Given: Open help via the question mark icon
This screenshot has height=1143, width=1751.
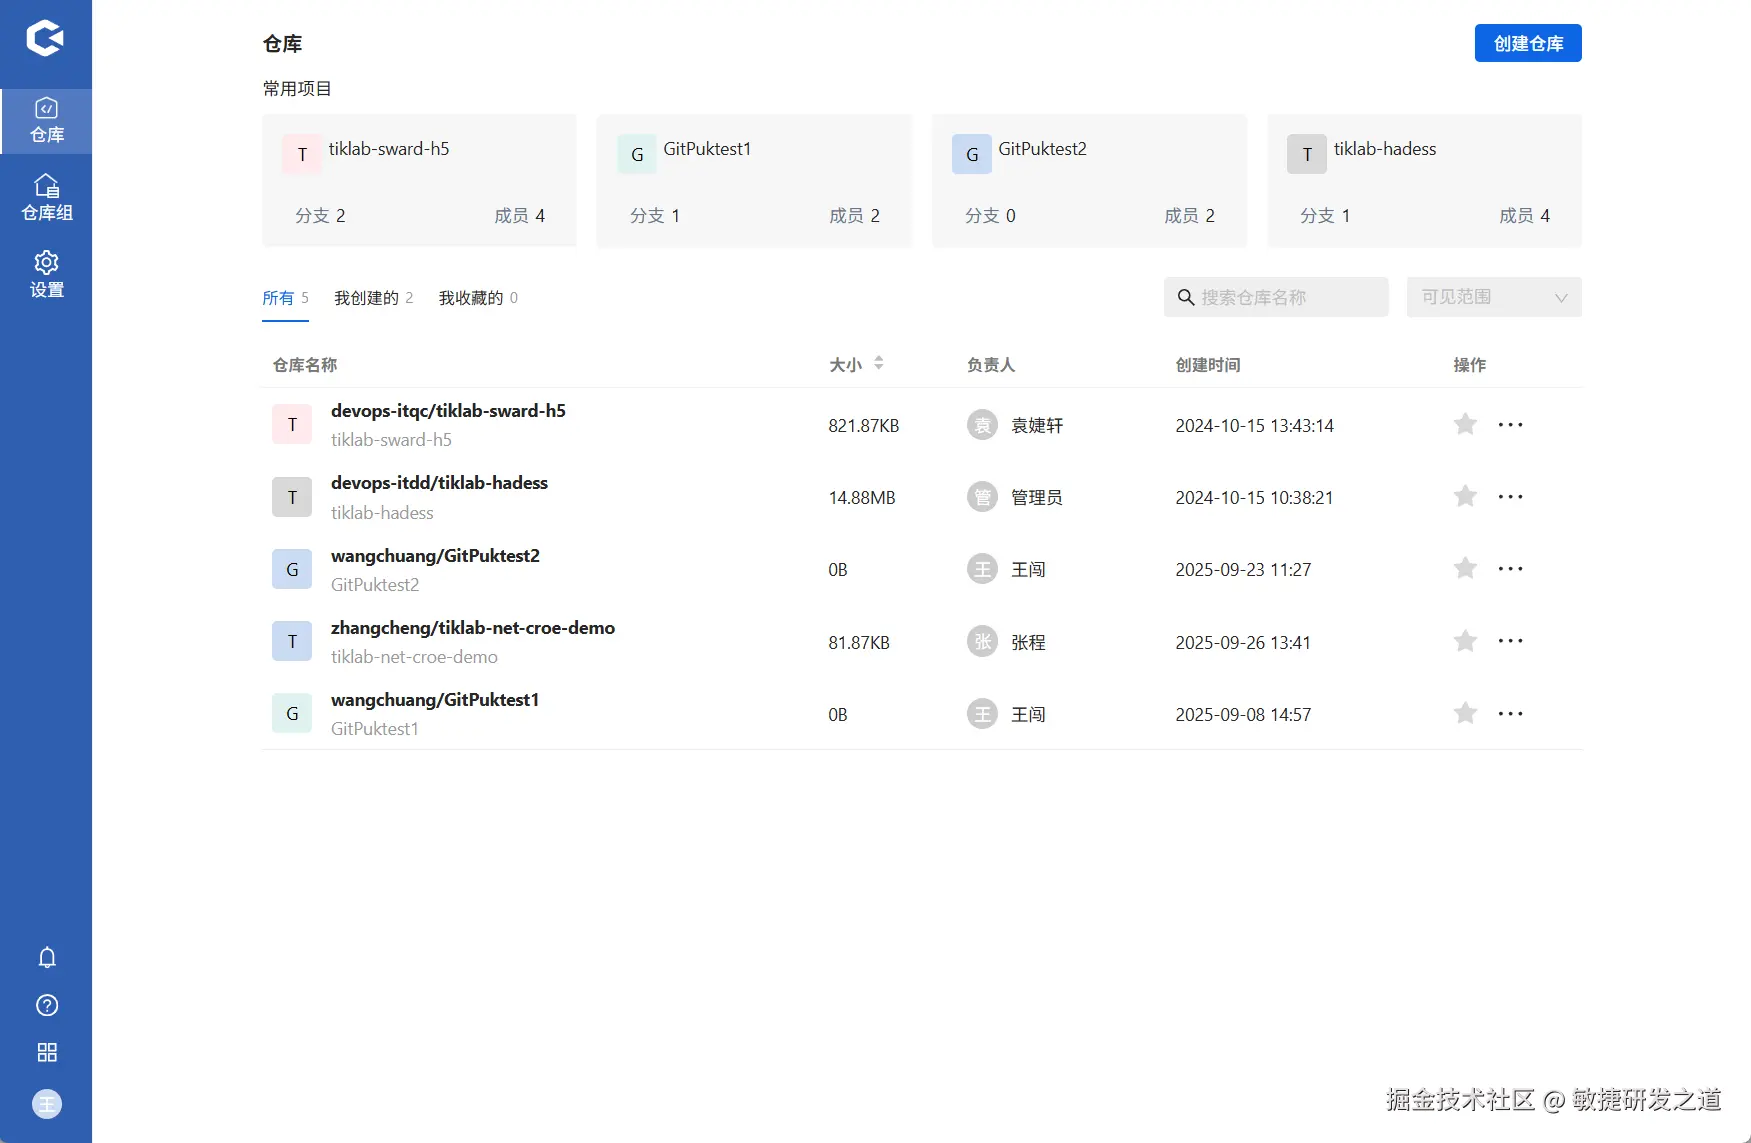Looking at the screenshot, I should [46, 1005].
